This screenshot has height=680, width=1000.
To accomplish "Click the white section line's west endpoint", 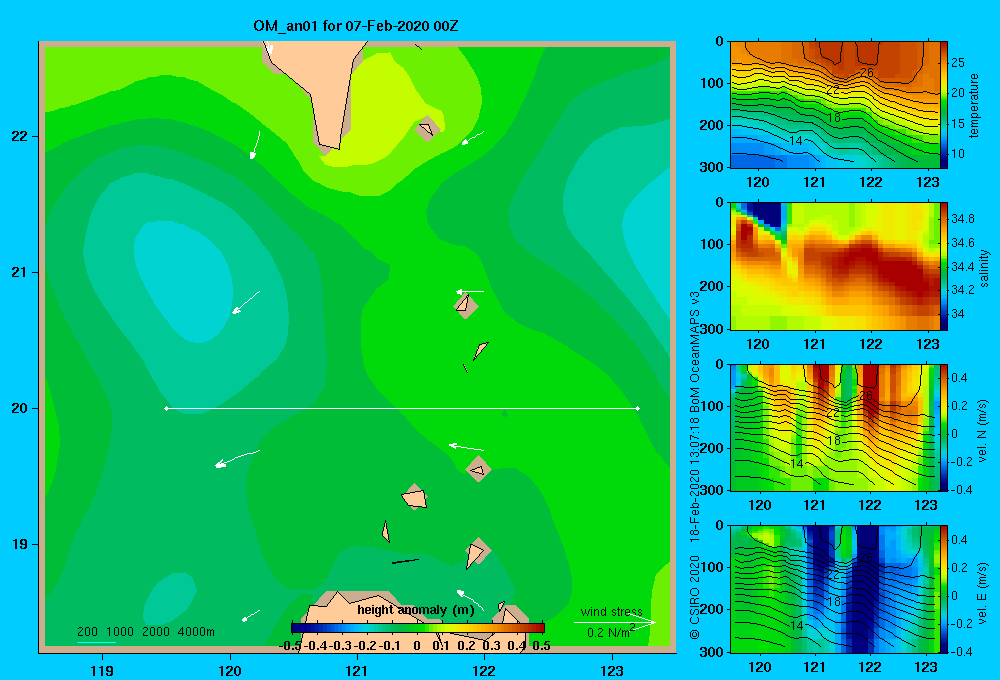I will (x=166, y=408).
